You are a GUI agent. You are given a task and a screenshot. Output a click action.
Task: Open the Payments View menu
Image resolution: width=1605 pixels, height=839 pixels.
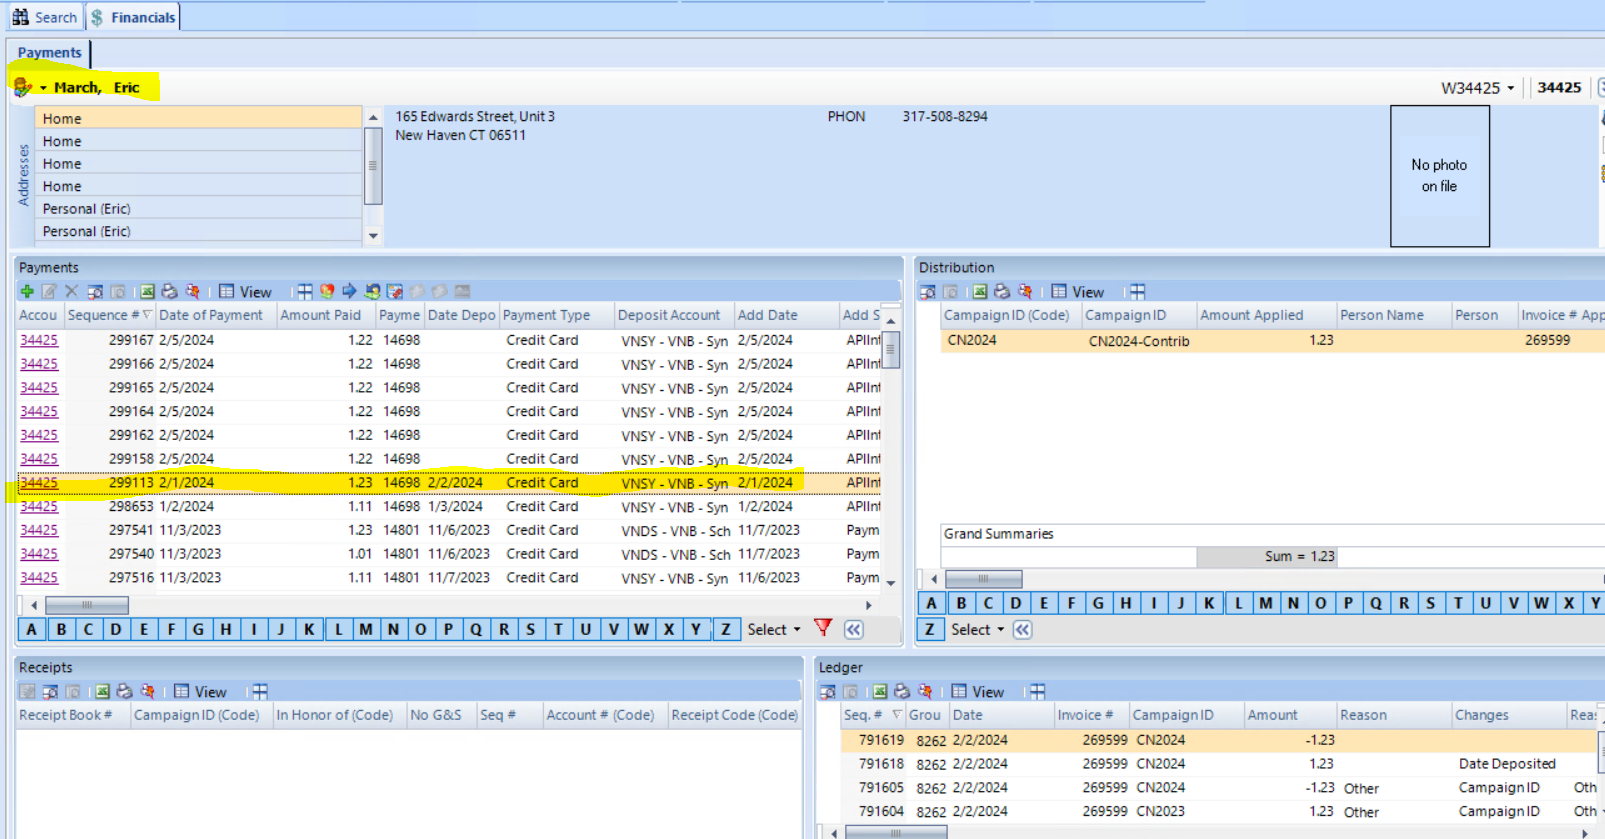[245, 291]
